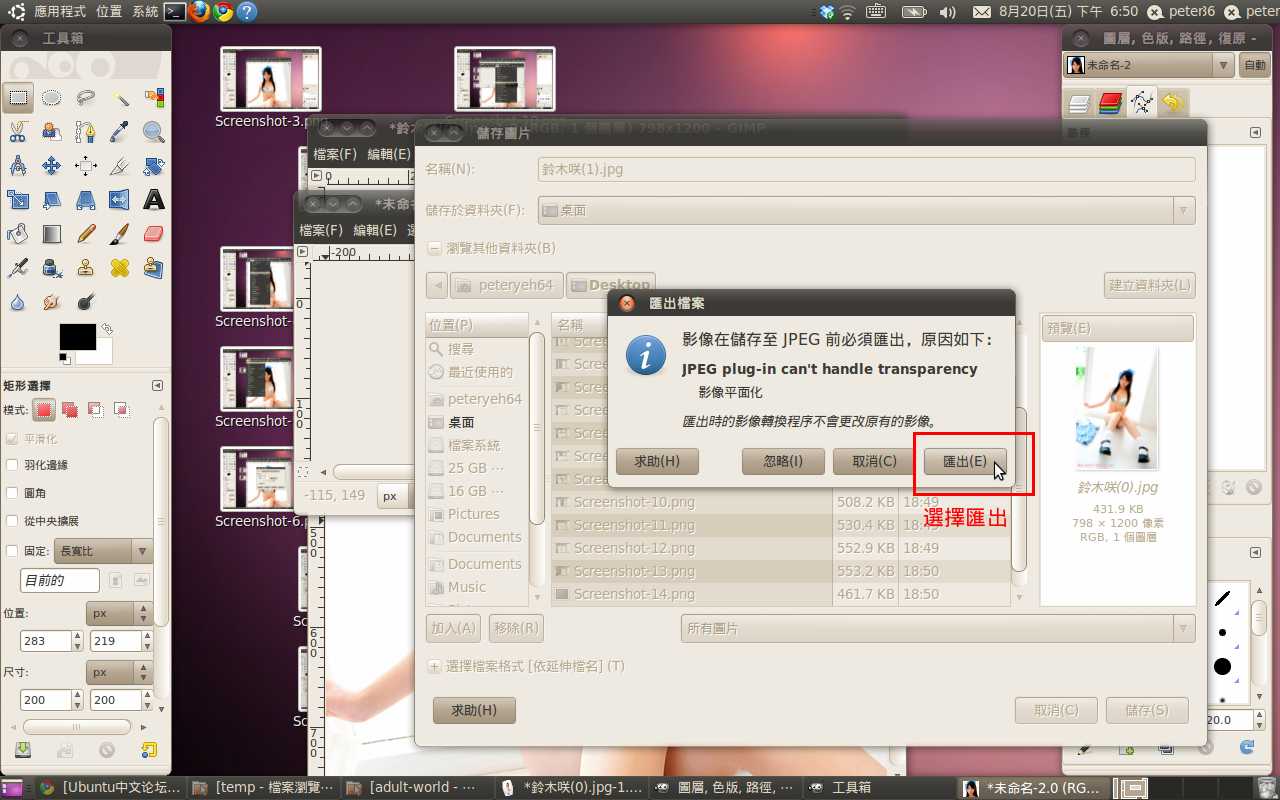Switch to the Layers tab in dock
The width and height of the screenshot is (1280, 800).
pyautogui.click(x=1079, y=103)
